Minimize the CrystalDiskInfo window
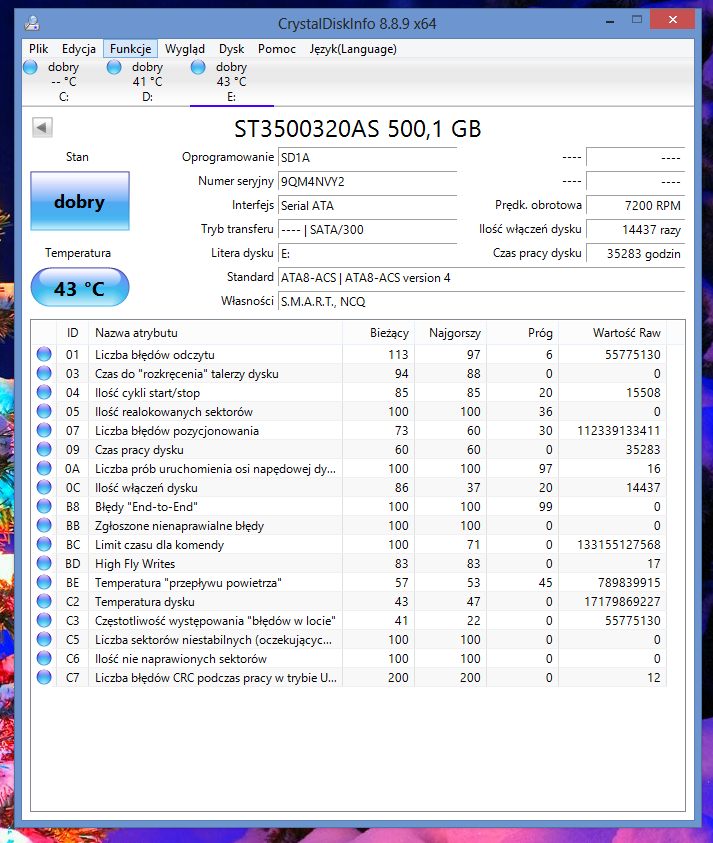 tap(610, 20)
